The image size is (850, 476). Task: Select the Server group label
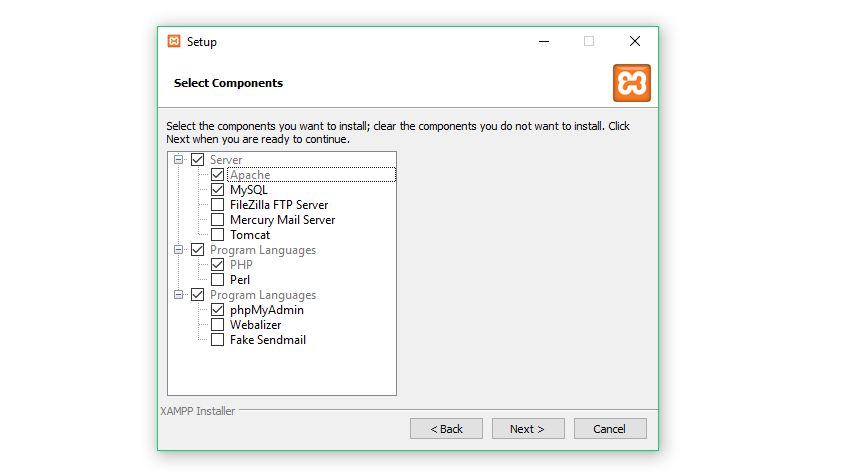226,159
